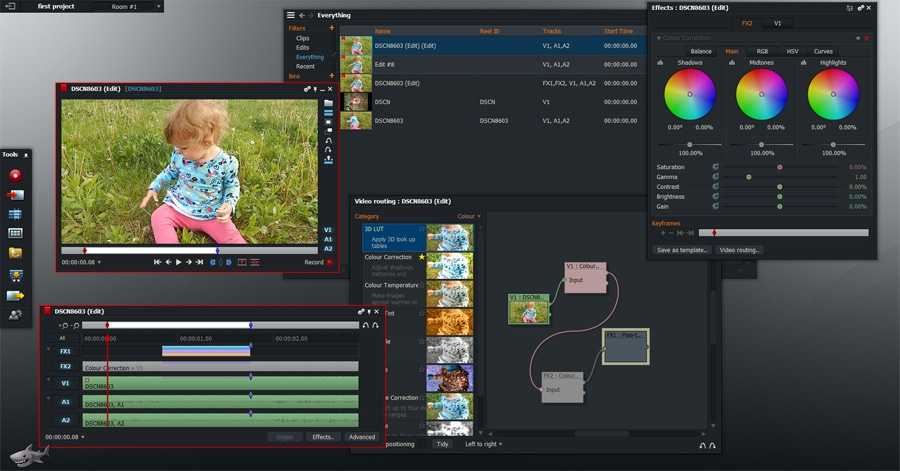This screenshot has height=471, width=900.
Task: Open the Colour category dropdown
Action: [468, 216]
